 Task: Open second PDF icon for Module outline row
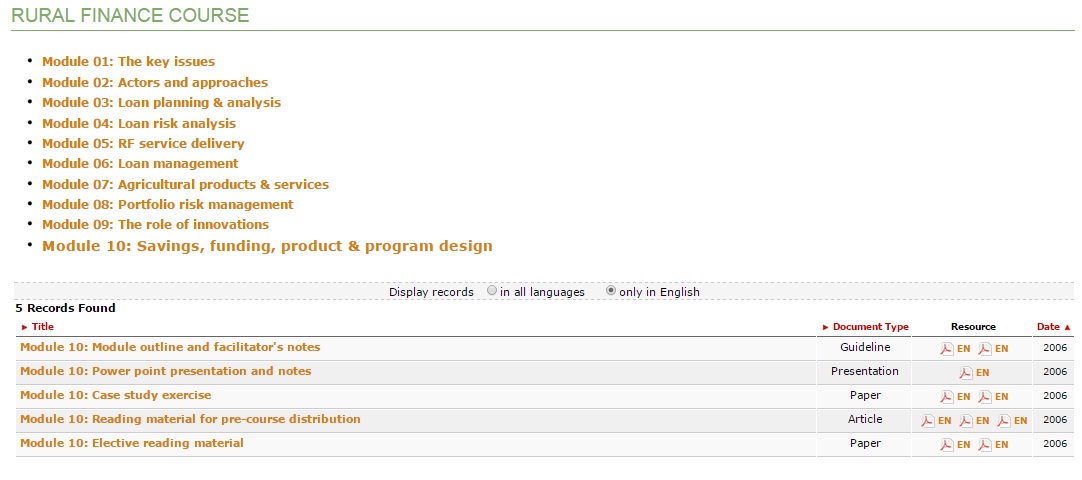point(984,349)
